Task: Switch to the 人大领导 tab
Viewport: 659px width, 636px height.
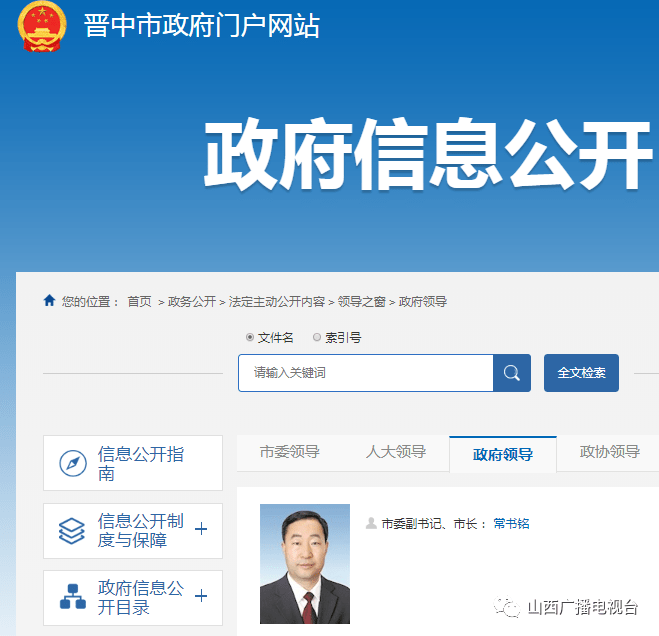Action: [396, 452]
